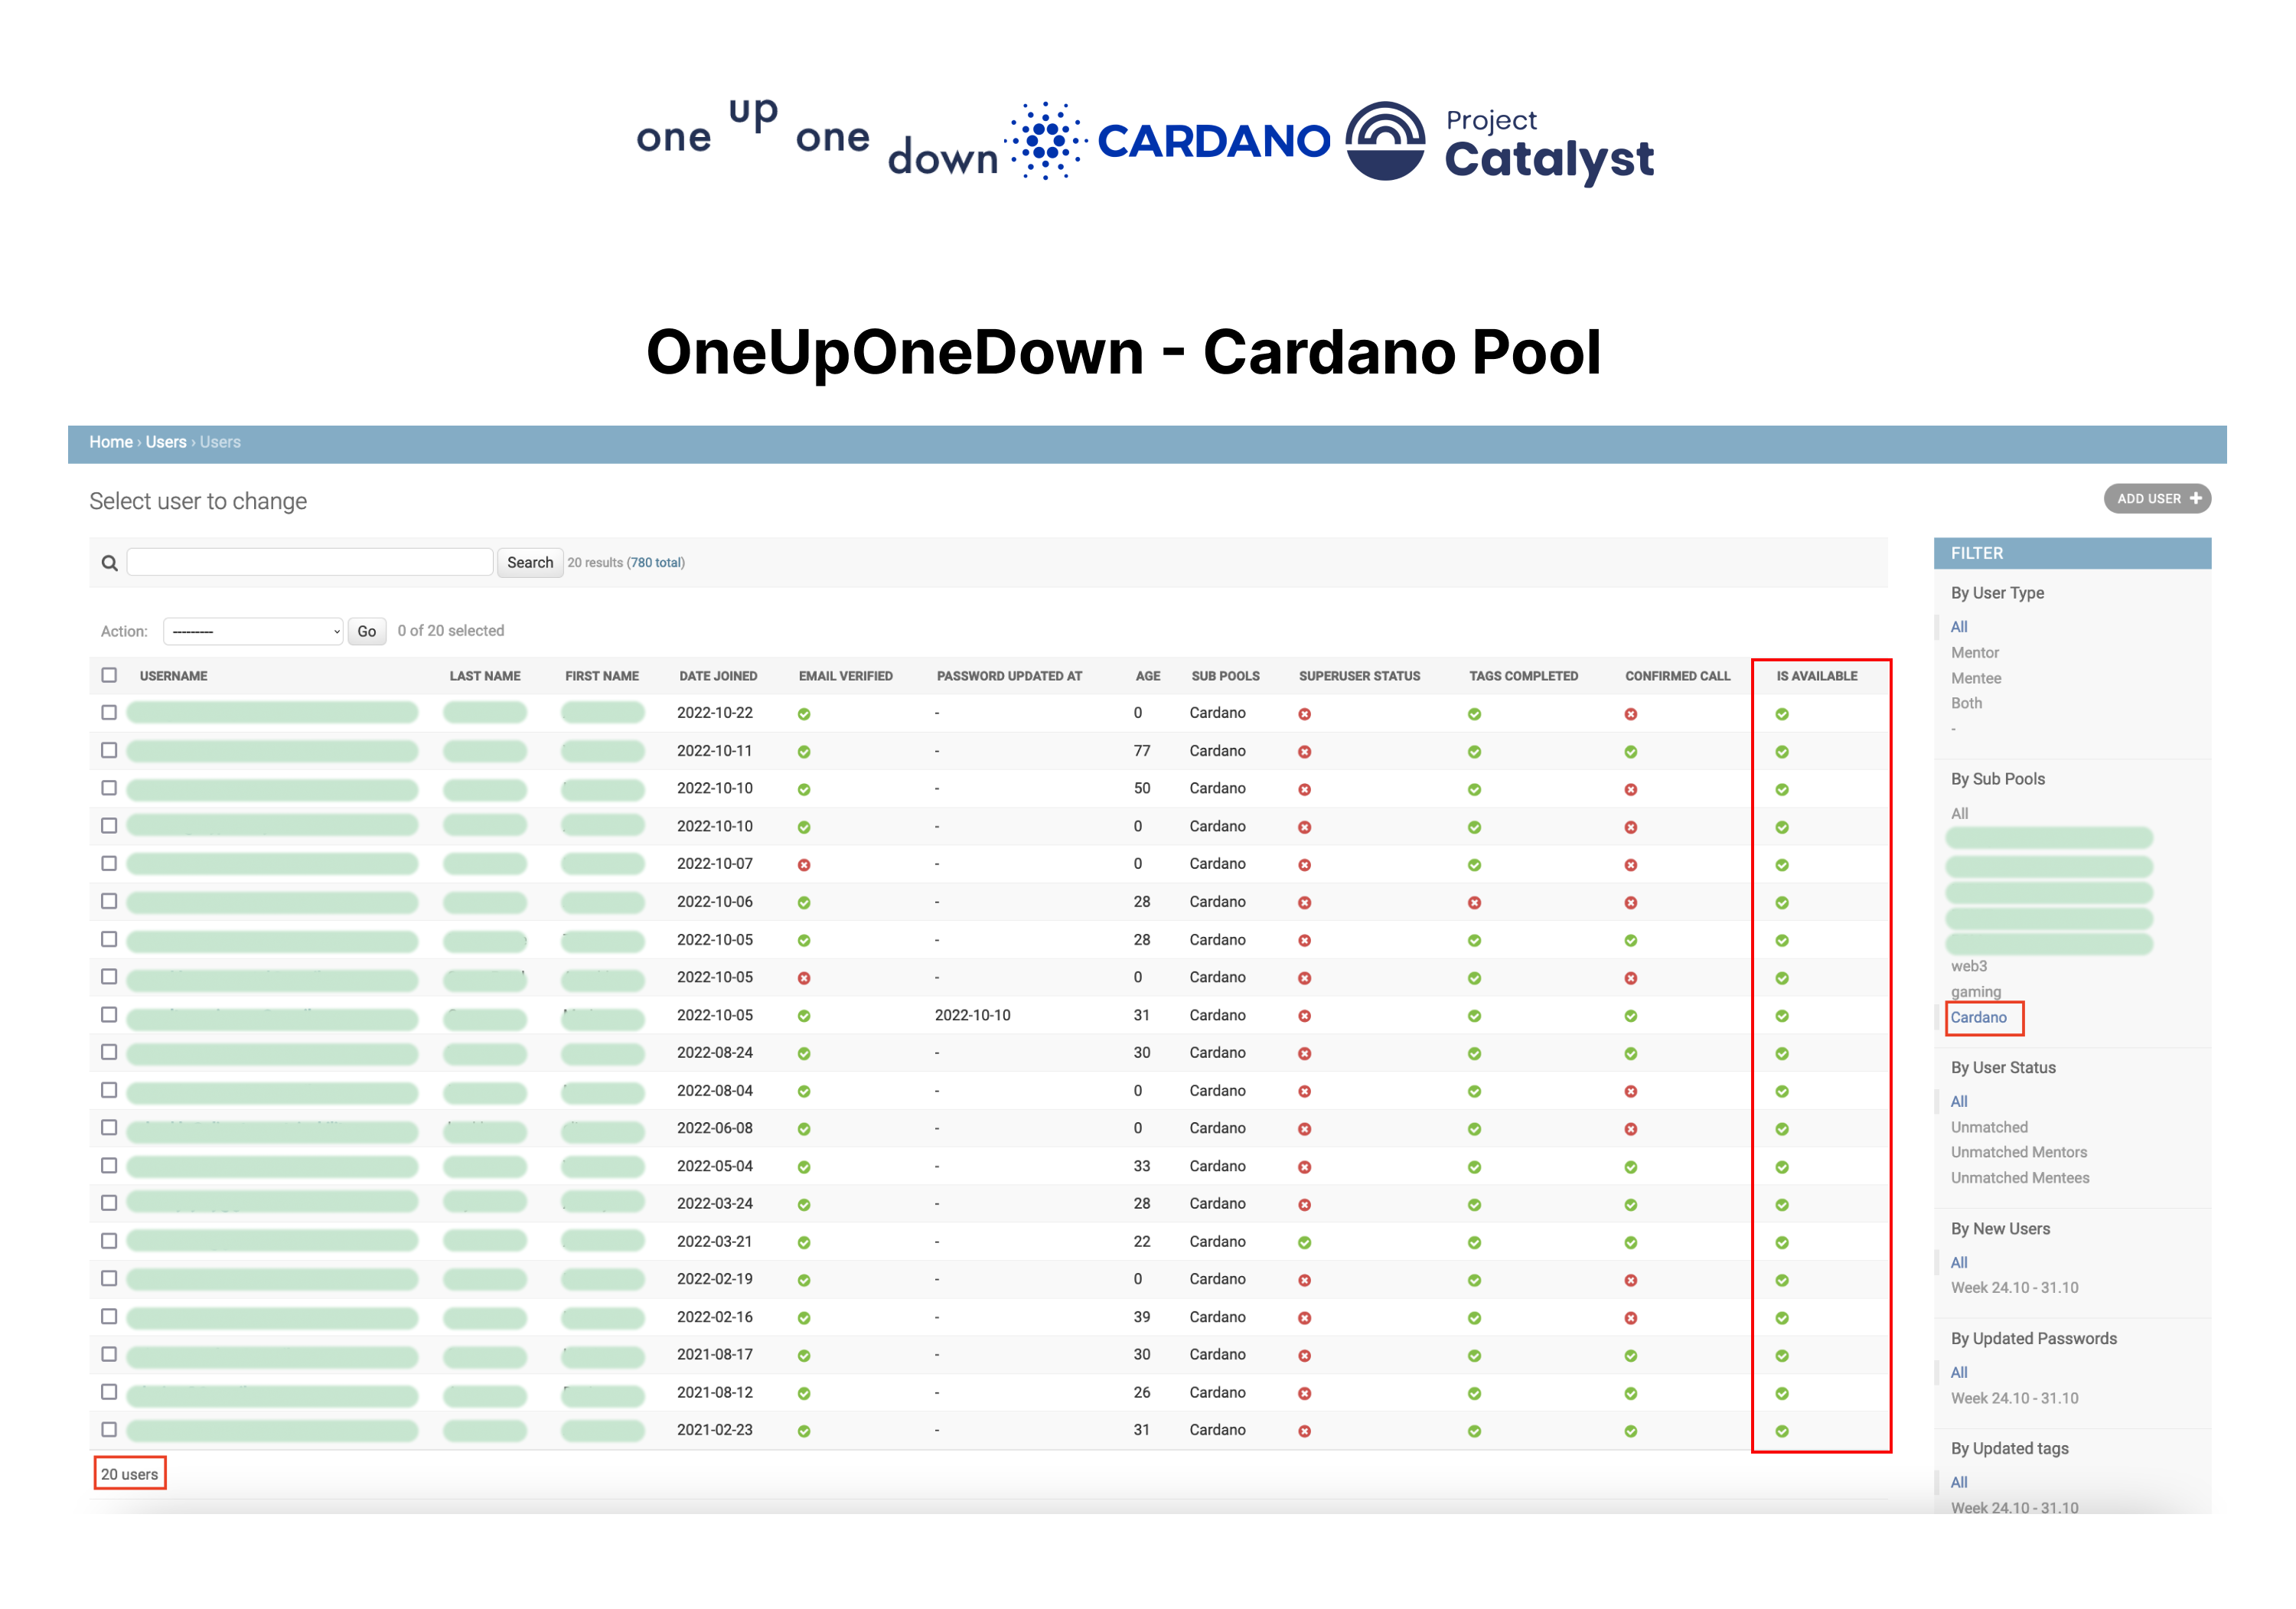Filter sub pools by gaming
This screenshot has width=2296, height=1609.
click(1975, 992)
